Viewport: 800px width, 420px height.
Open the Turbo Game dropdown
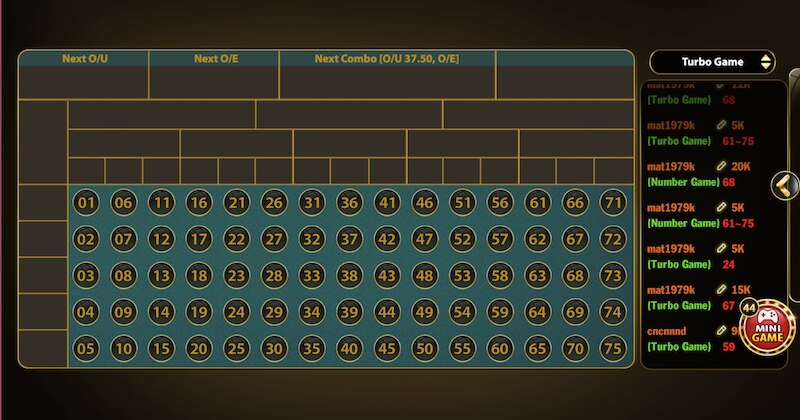click(x=711, y=62)
